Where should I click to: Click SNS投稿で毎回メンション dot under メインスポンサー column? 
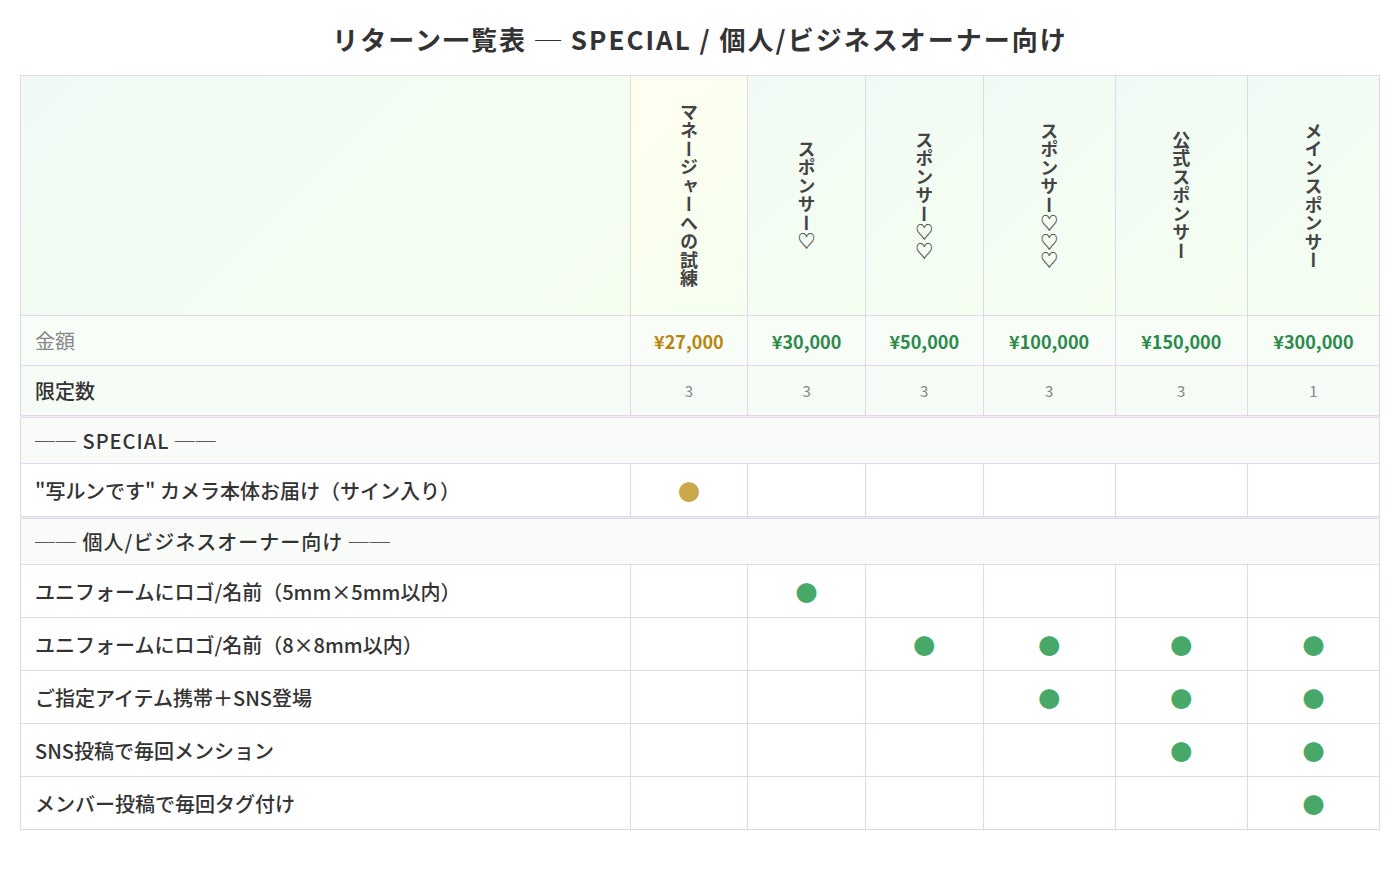coord(1313,752)
